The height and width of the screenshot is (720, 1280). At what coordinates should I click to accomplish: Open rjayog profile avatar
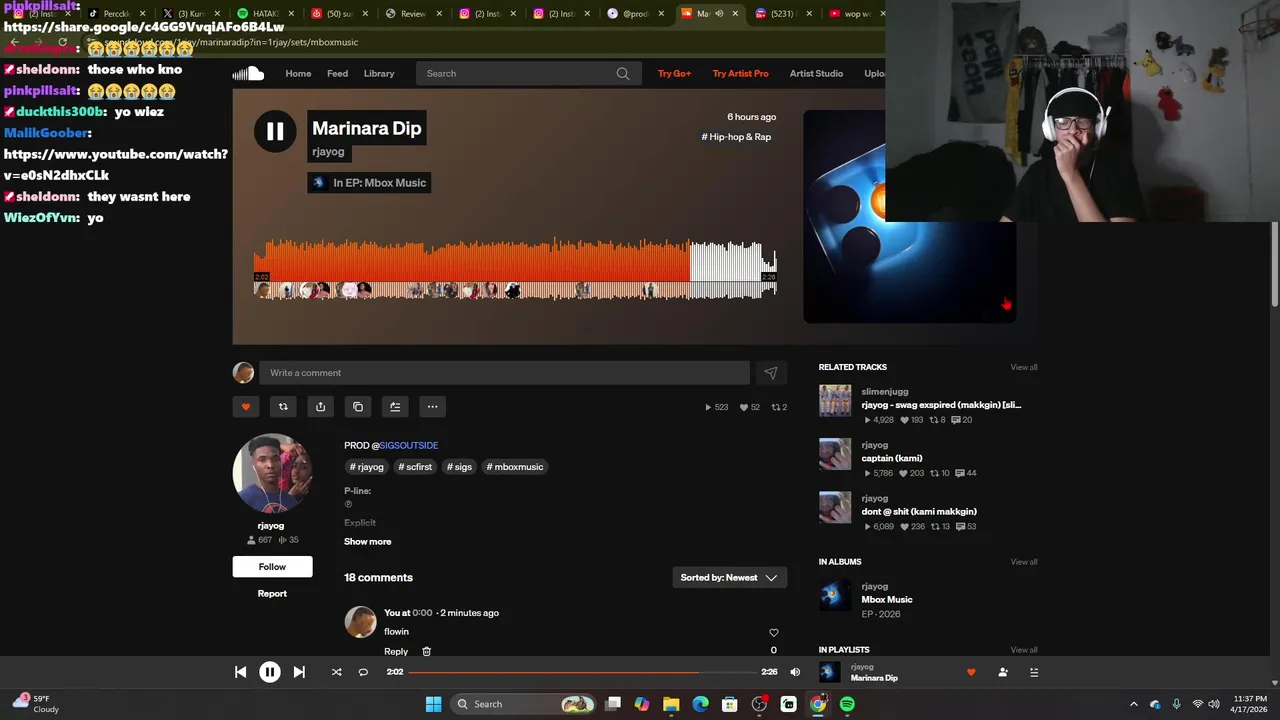tap(272, 473)
